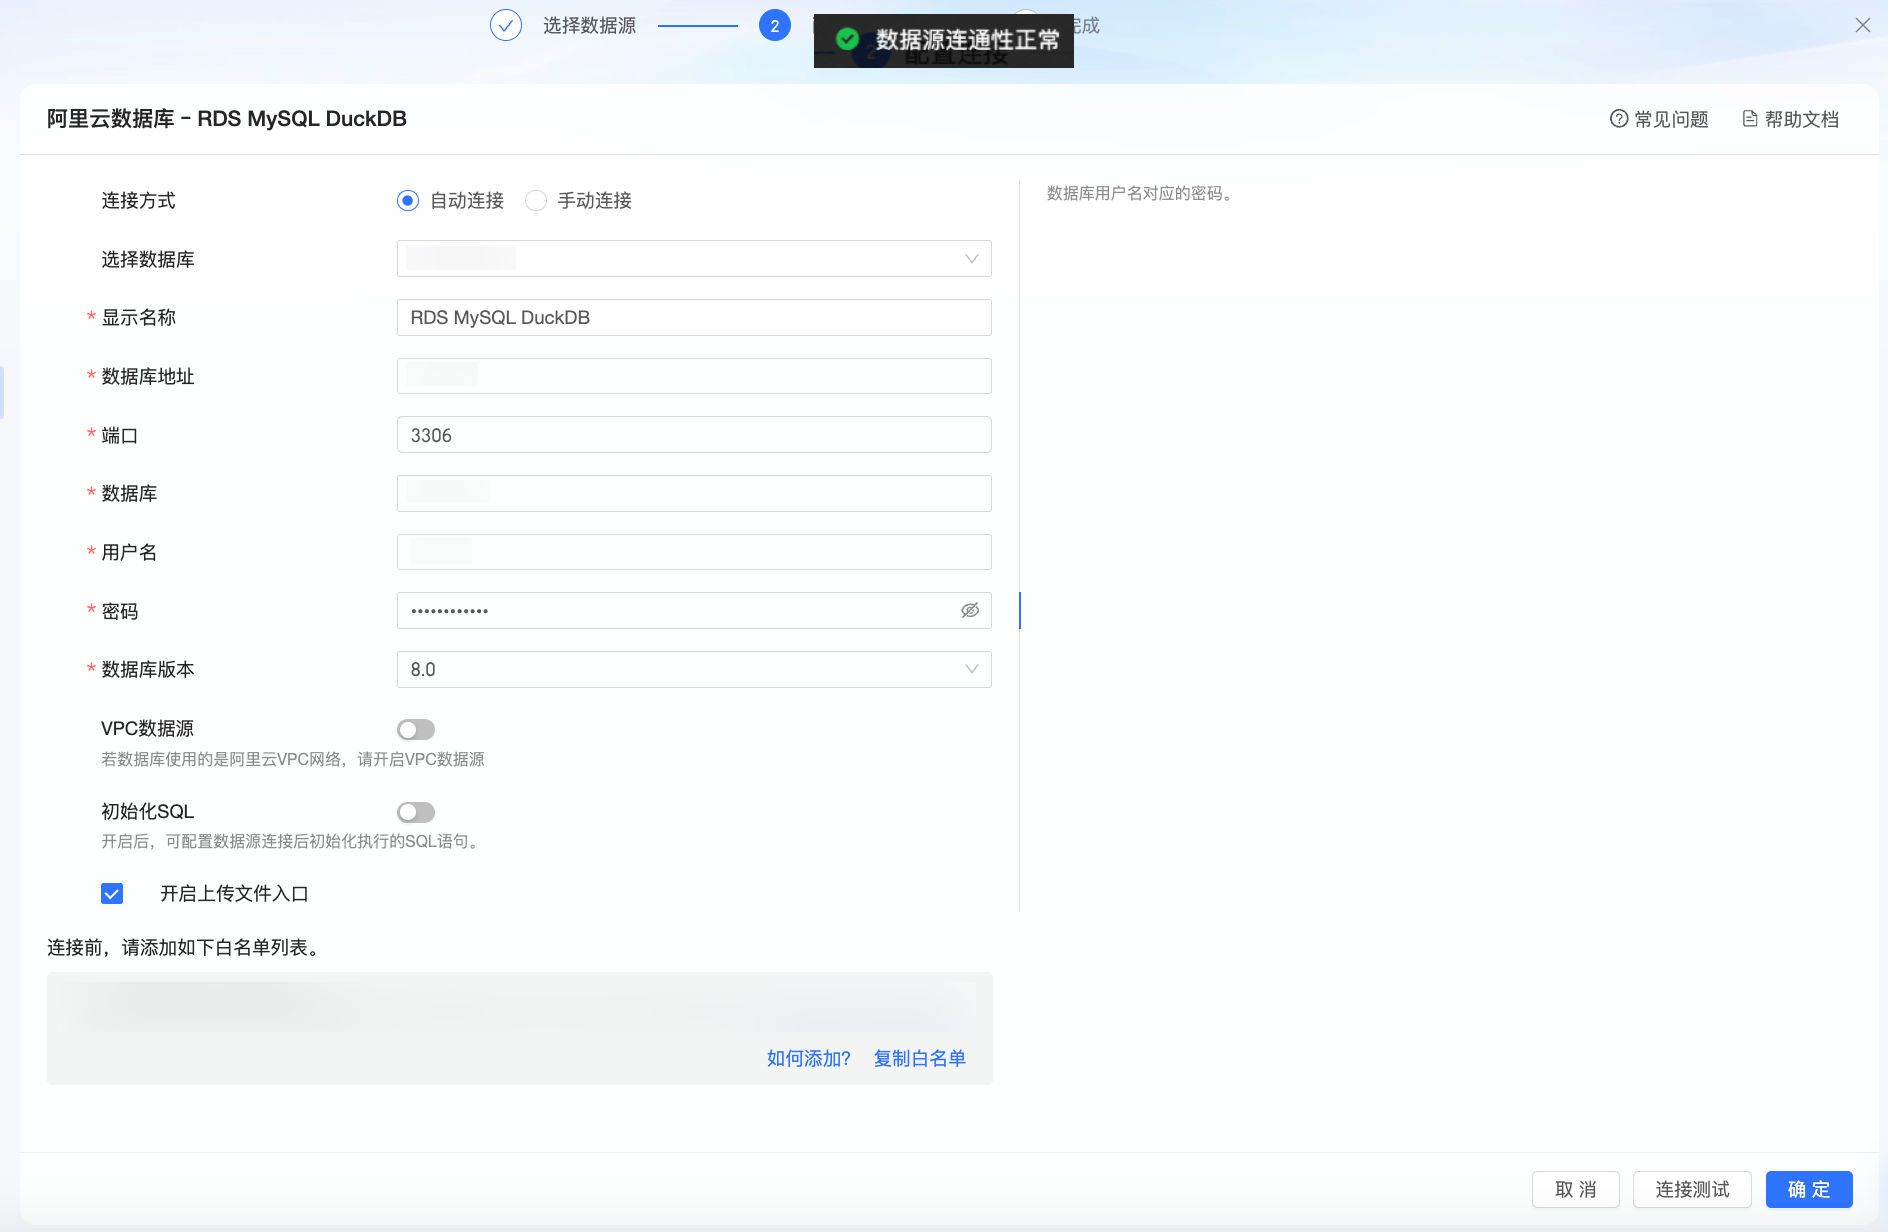This screenshot has height=1232, width=1888.
Task: Click the 数据源连通性正常 toast text
Action: point(968,40)
